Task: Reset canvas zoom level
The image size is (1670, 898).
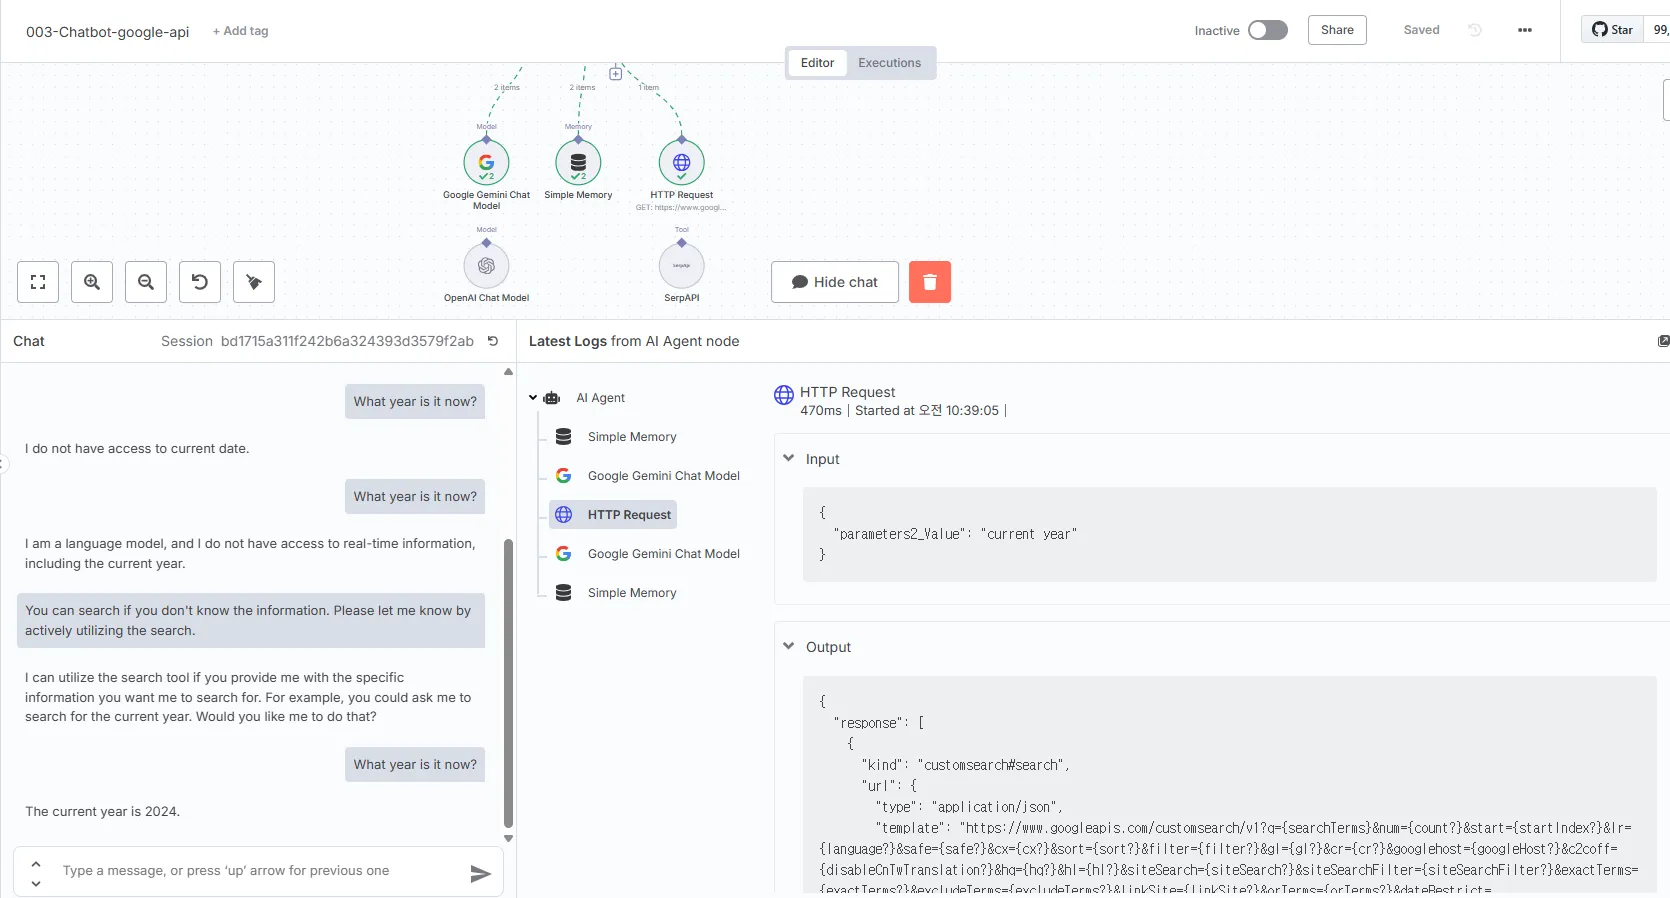Action: [200, 282]
